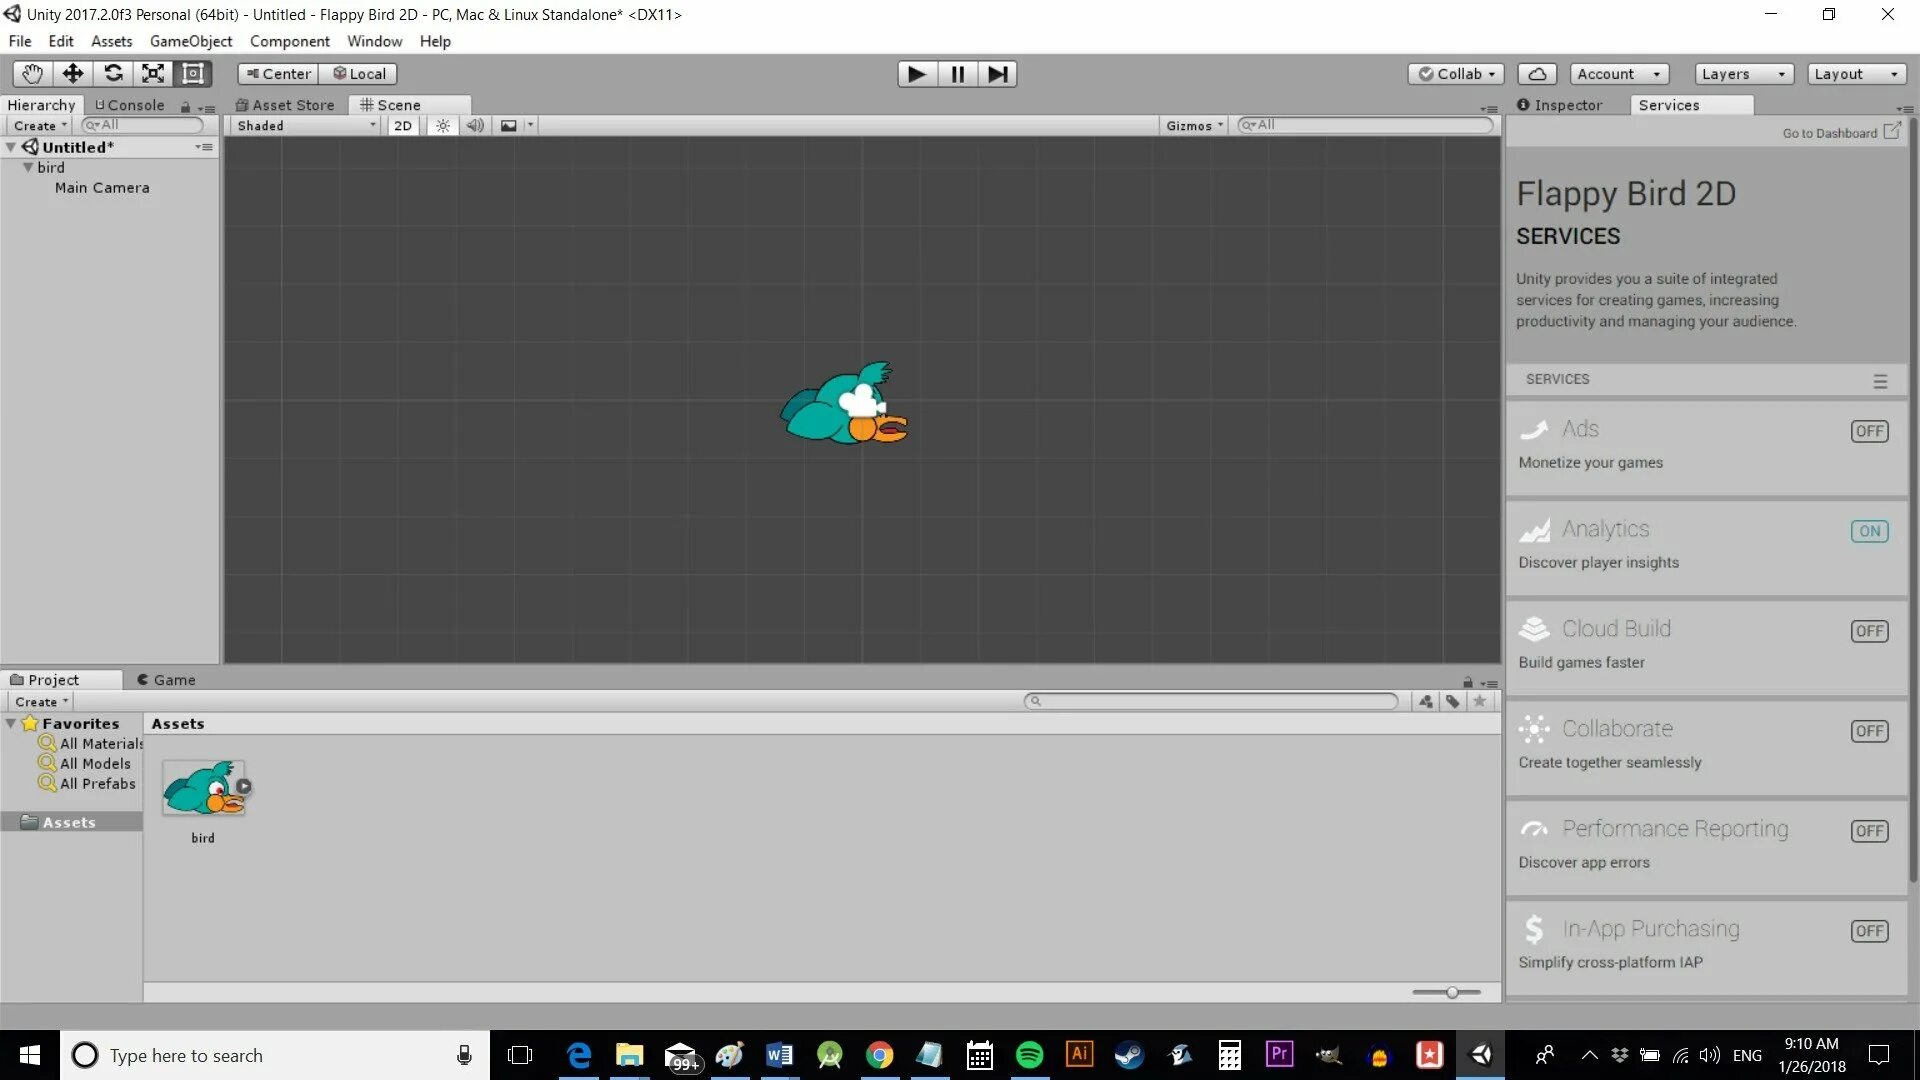
Task: Select the Move tool
Action: (73, 74)
